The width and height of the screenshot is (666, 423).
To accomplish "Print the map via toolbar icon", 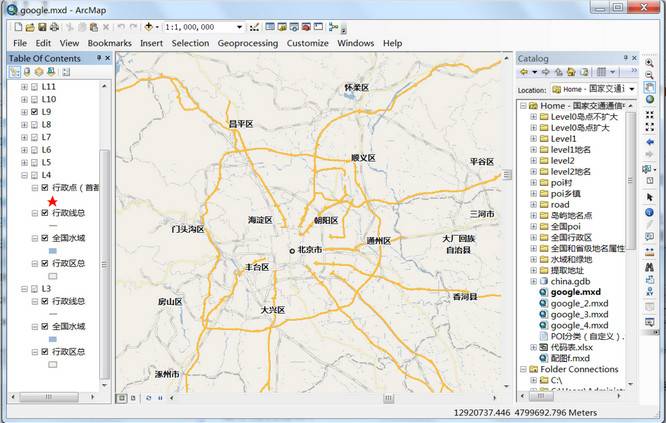I will [x=54, y=27].
